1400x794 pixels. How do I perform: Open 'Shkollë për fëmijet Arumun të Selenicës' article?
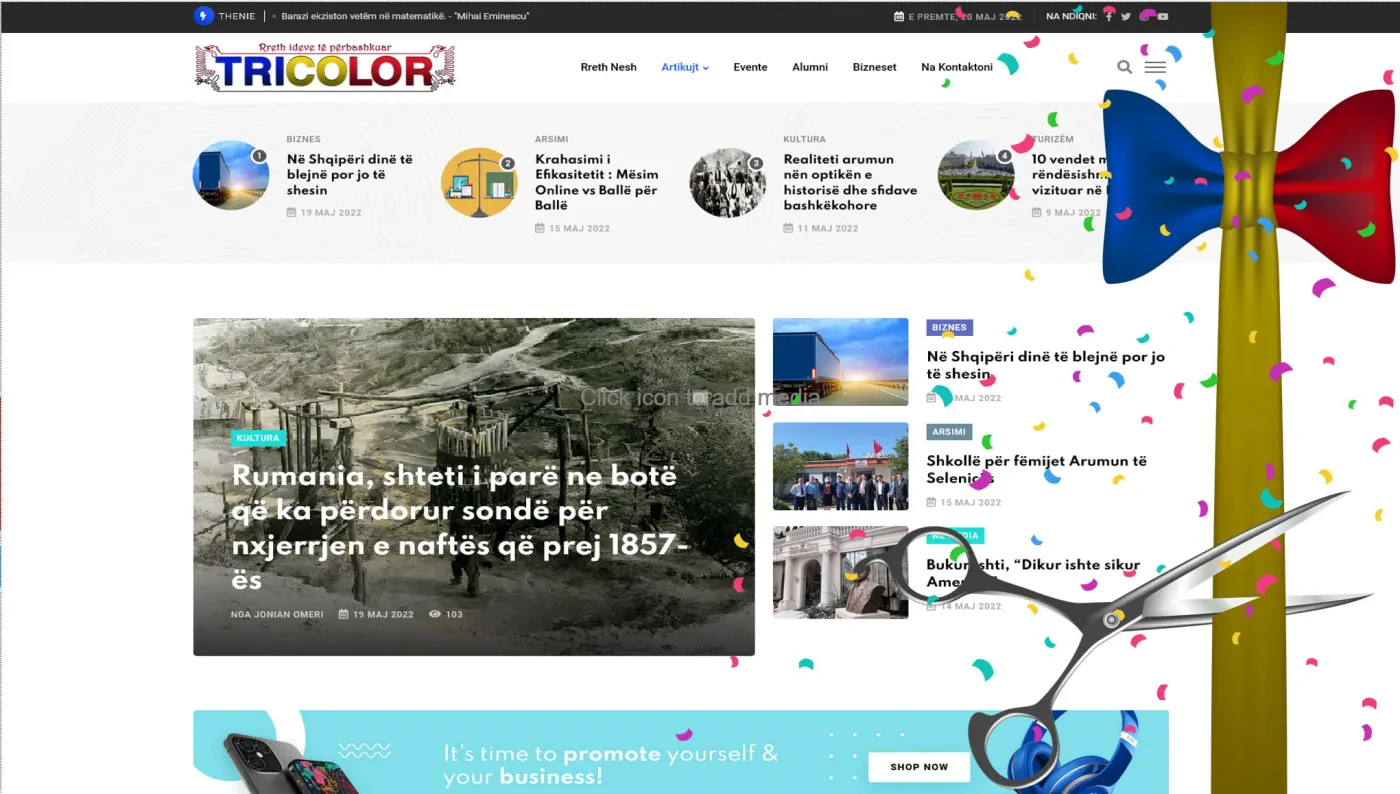[x=1036, y=469]
